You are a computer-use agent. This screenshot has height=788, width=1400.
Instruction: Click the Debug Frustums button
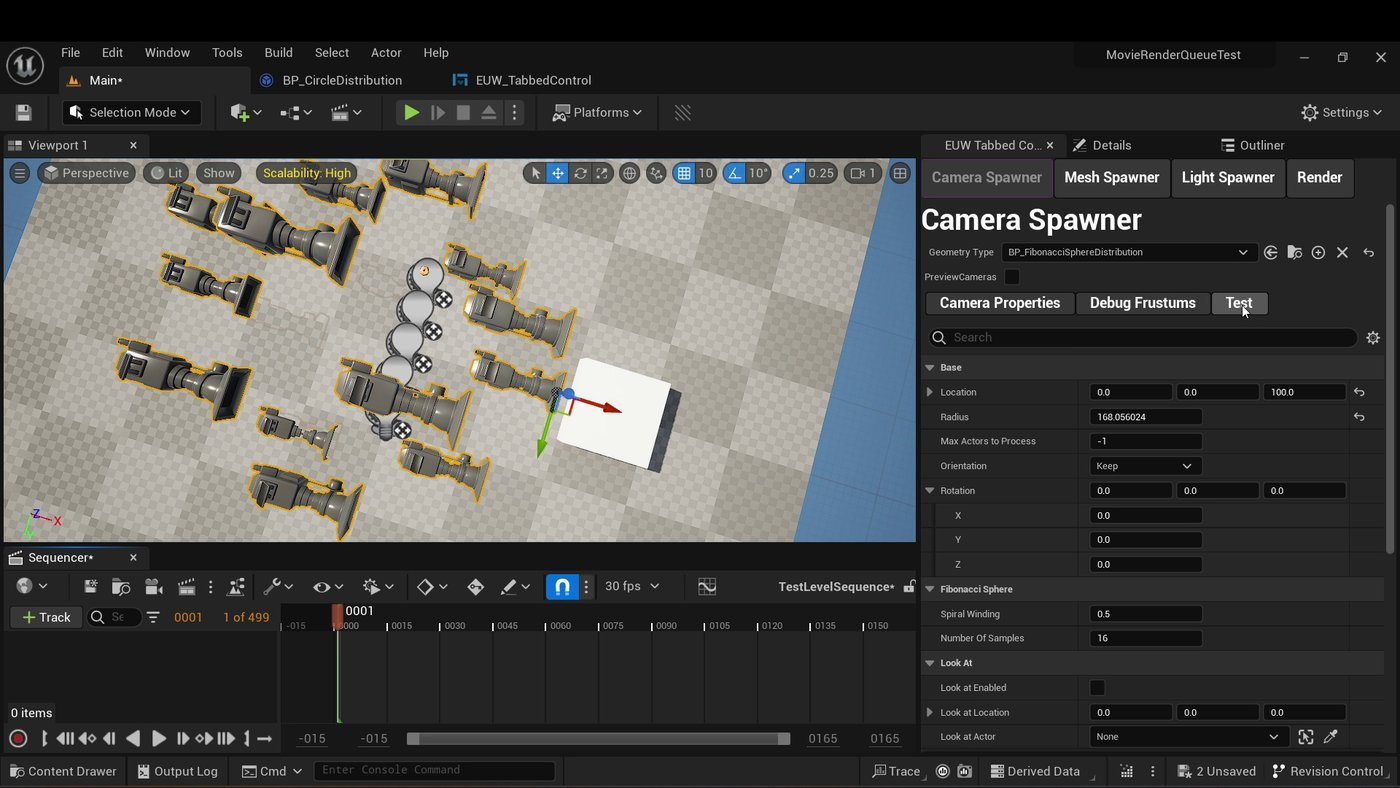click(x=1142, y=303)
